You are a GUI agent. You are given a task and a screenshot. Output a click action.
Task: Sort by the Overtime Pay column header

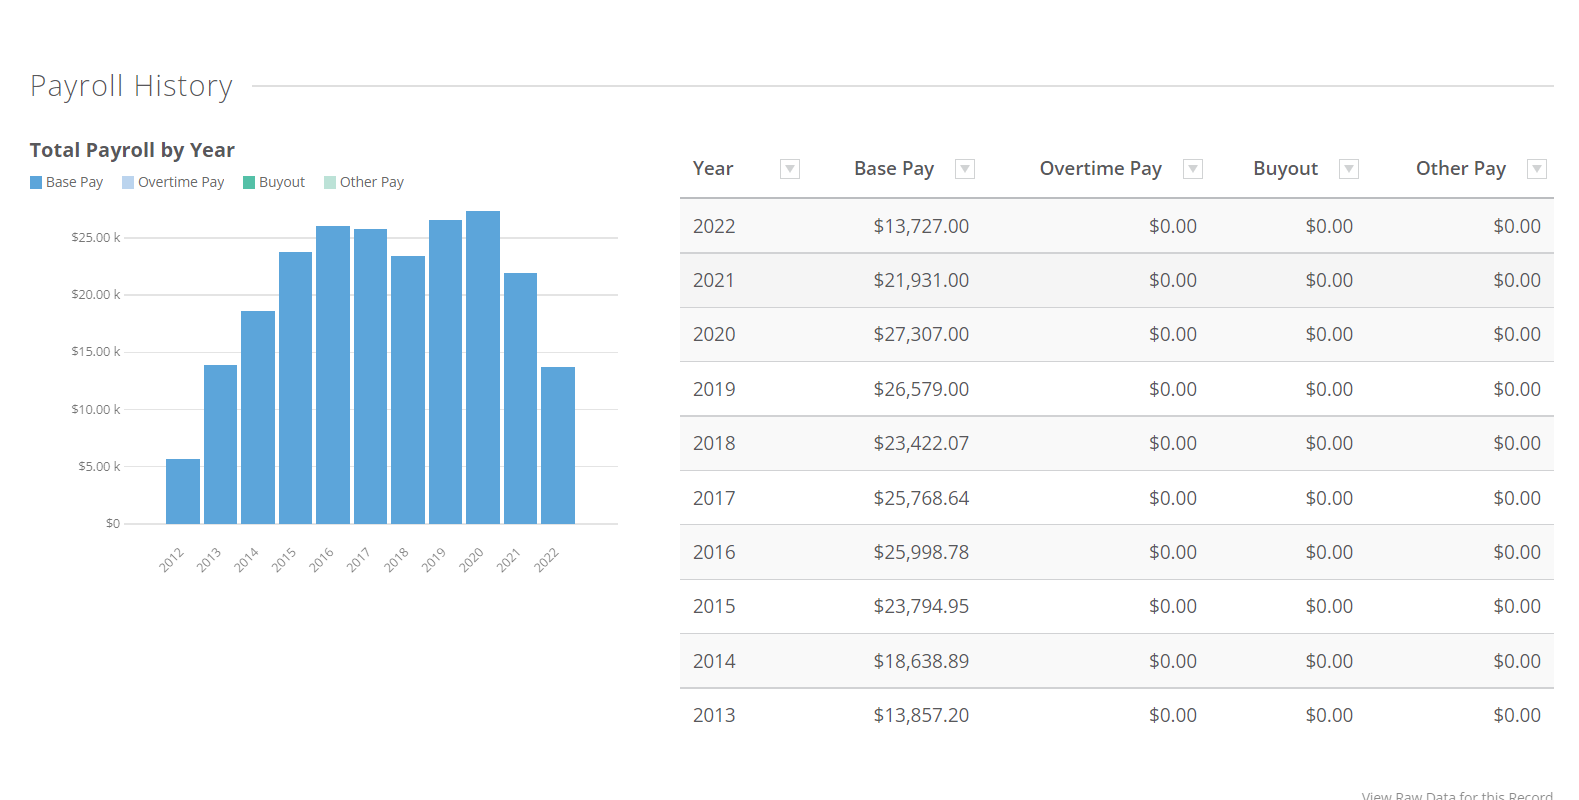coord(1101,169)
